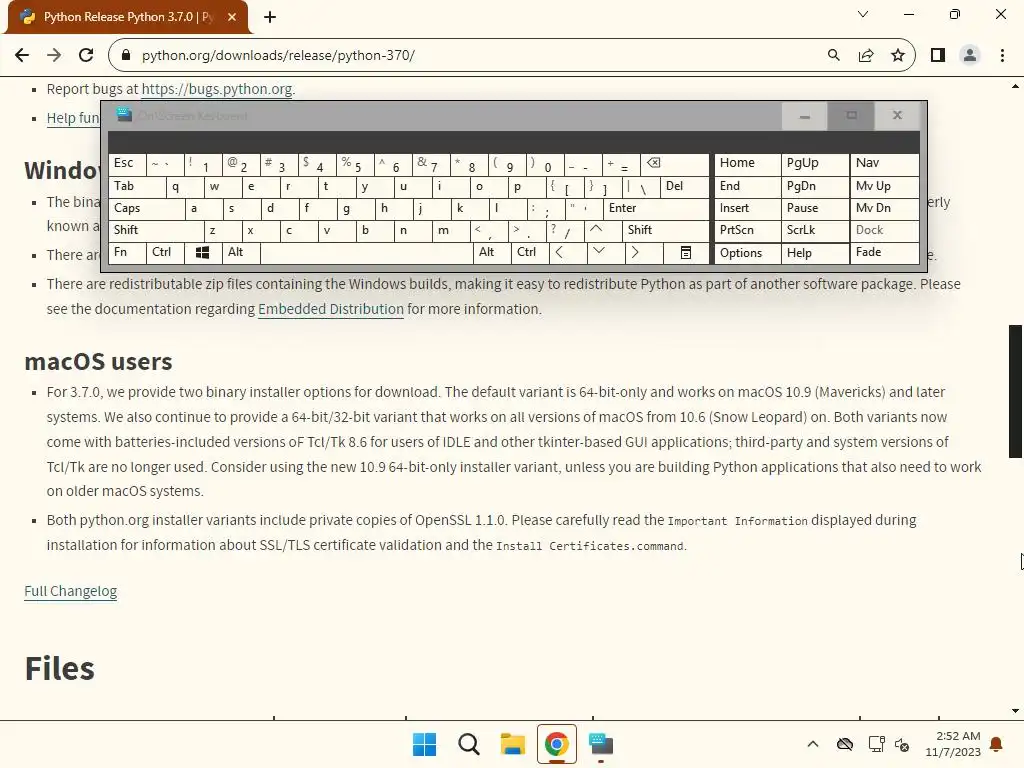The image size is (1024, 768).
Task: Click the backspace key on On-Screen Keyboard
Action: tap(675, 164)
